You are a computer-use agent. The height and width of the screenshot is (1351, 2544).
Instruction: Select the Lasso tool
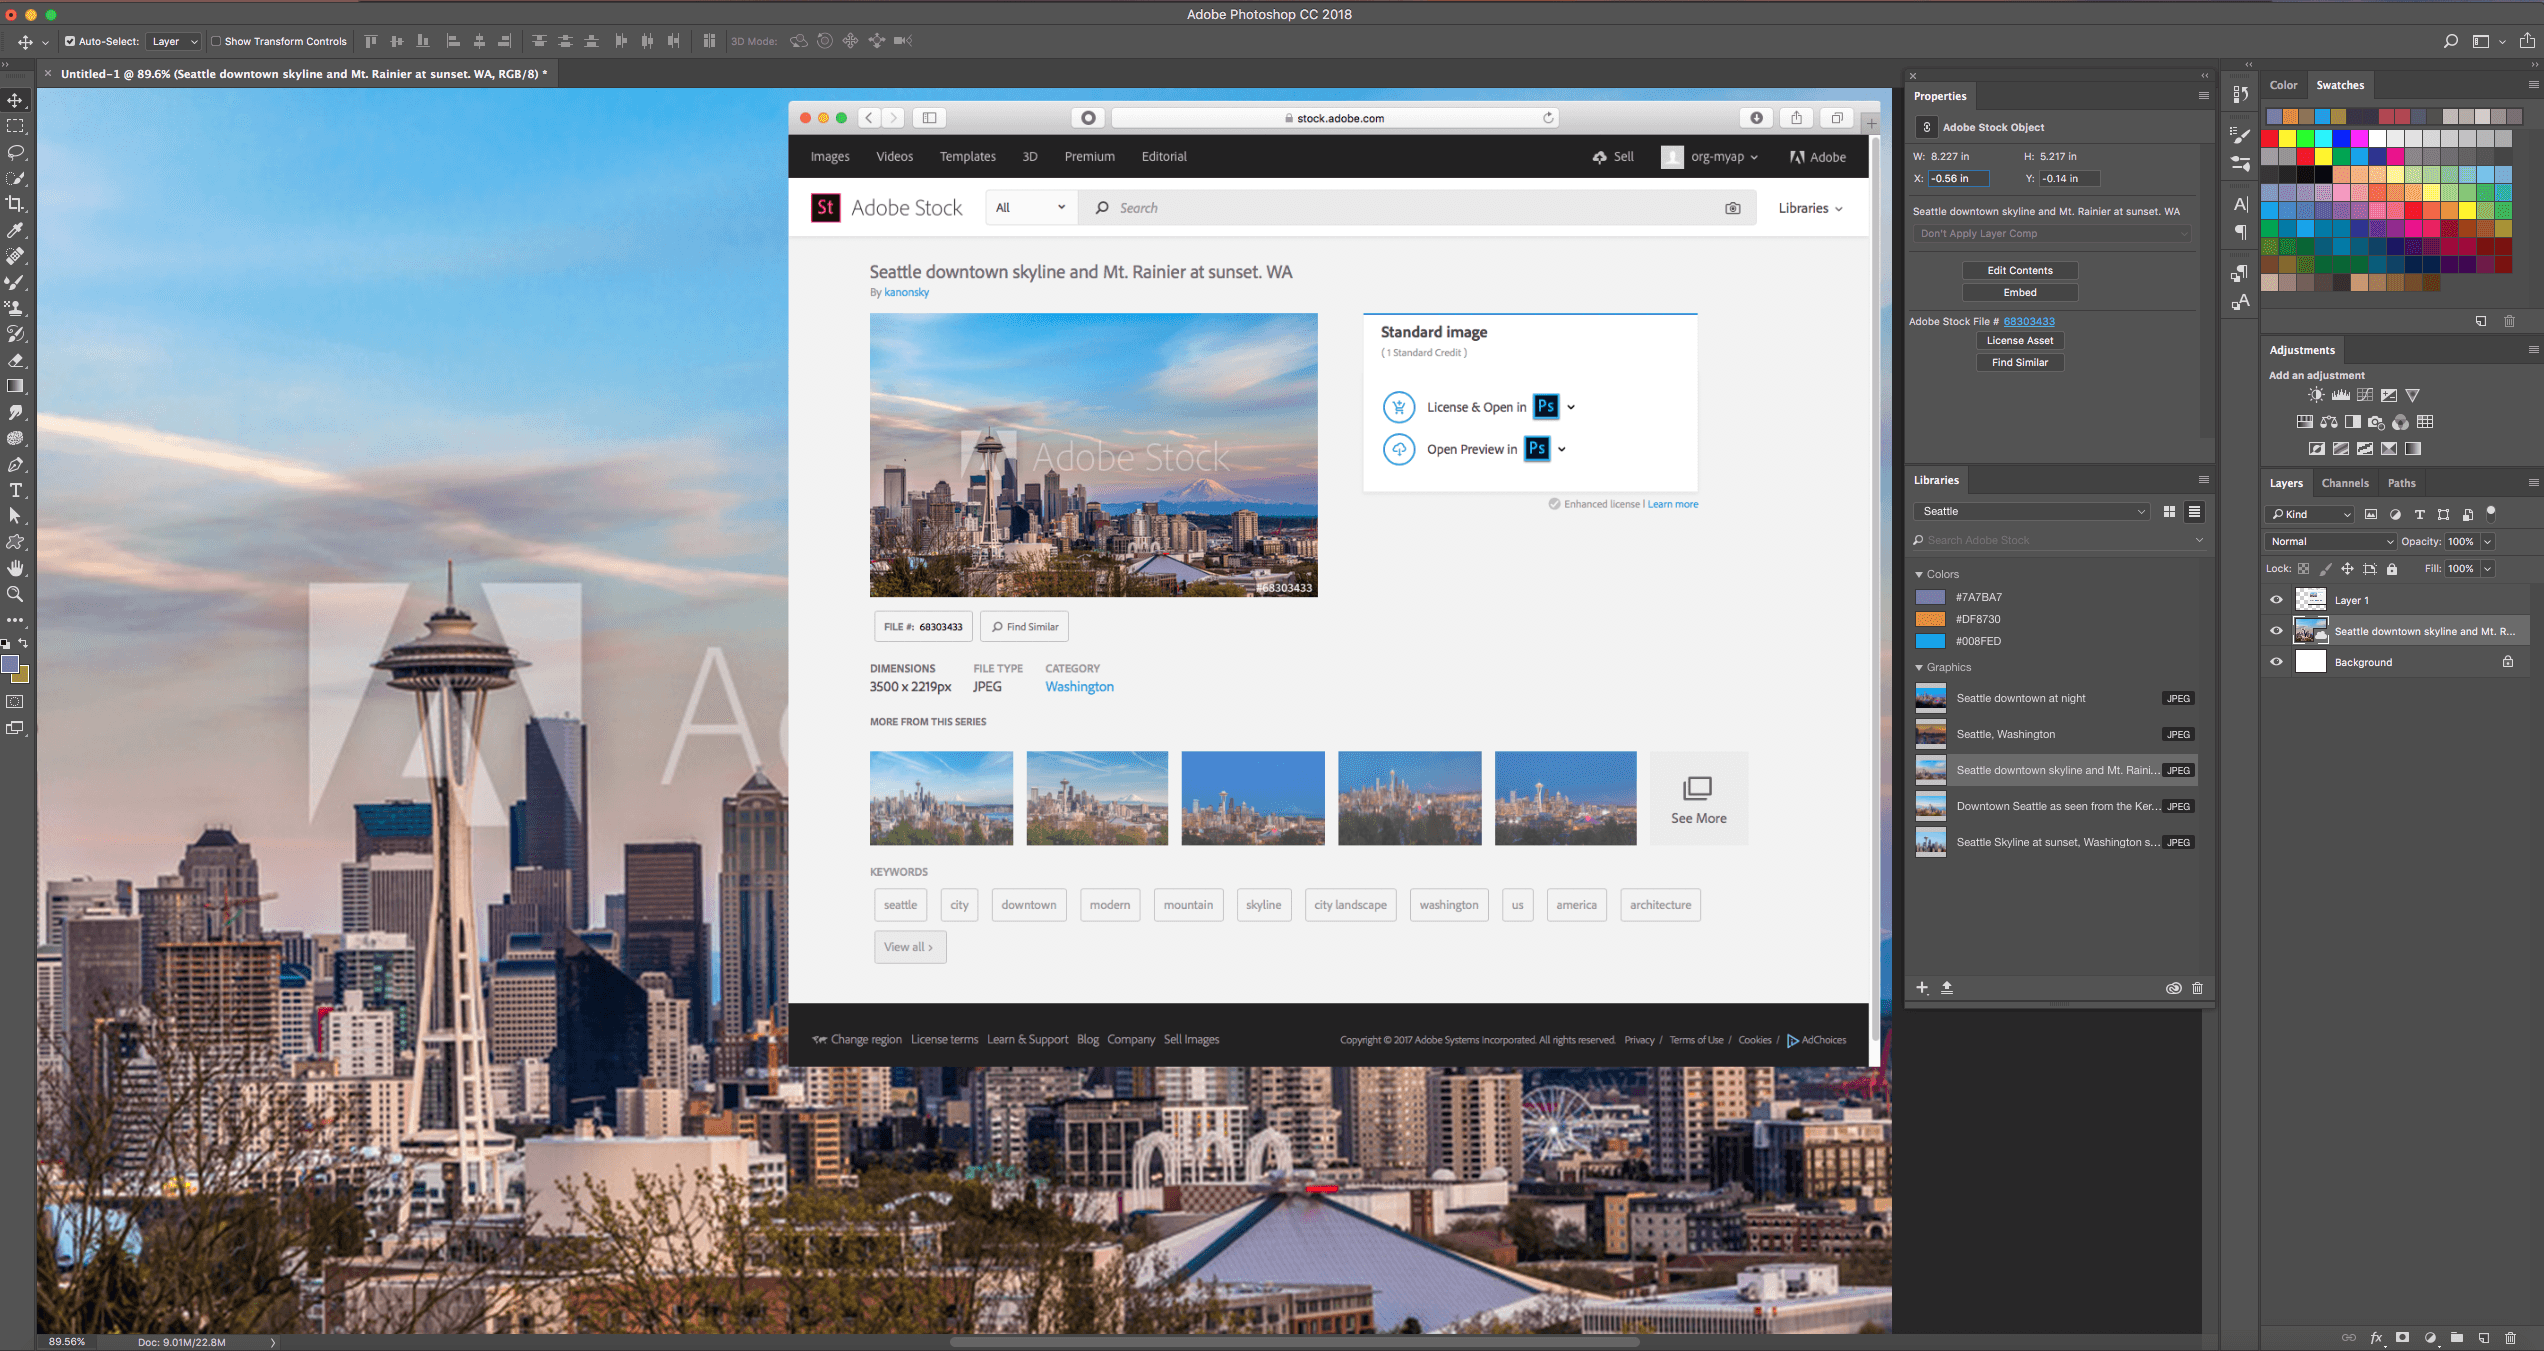click(15, 152)
